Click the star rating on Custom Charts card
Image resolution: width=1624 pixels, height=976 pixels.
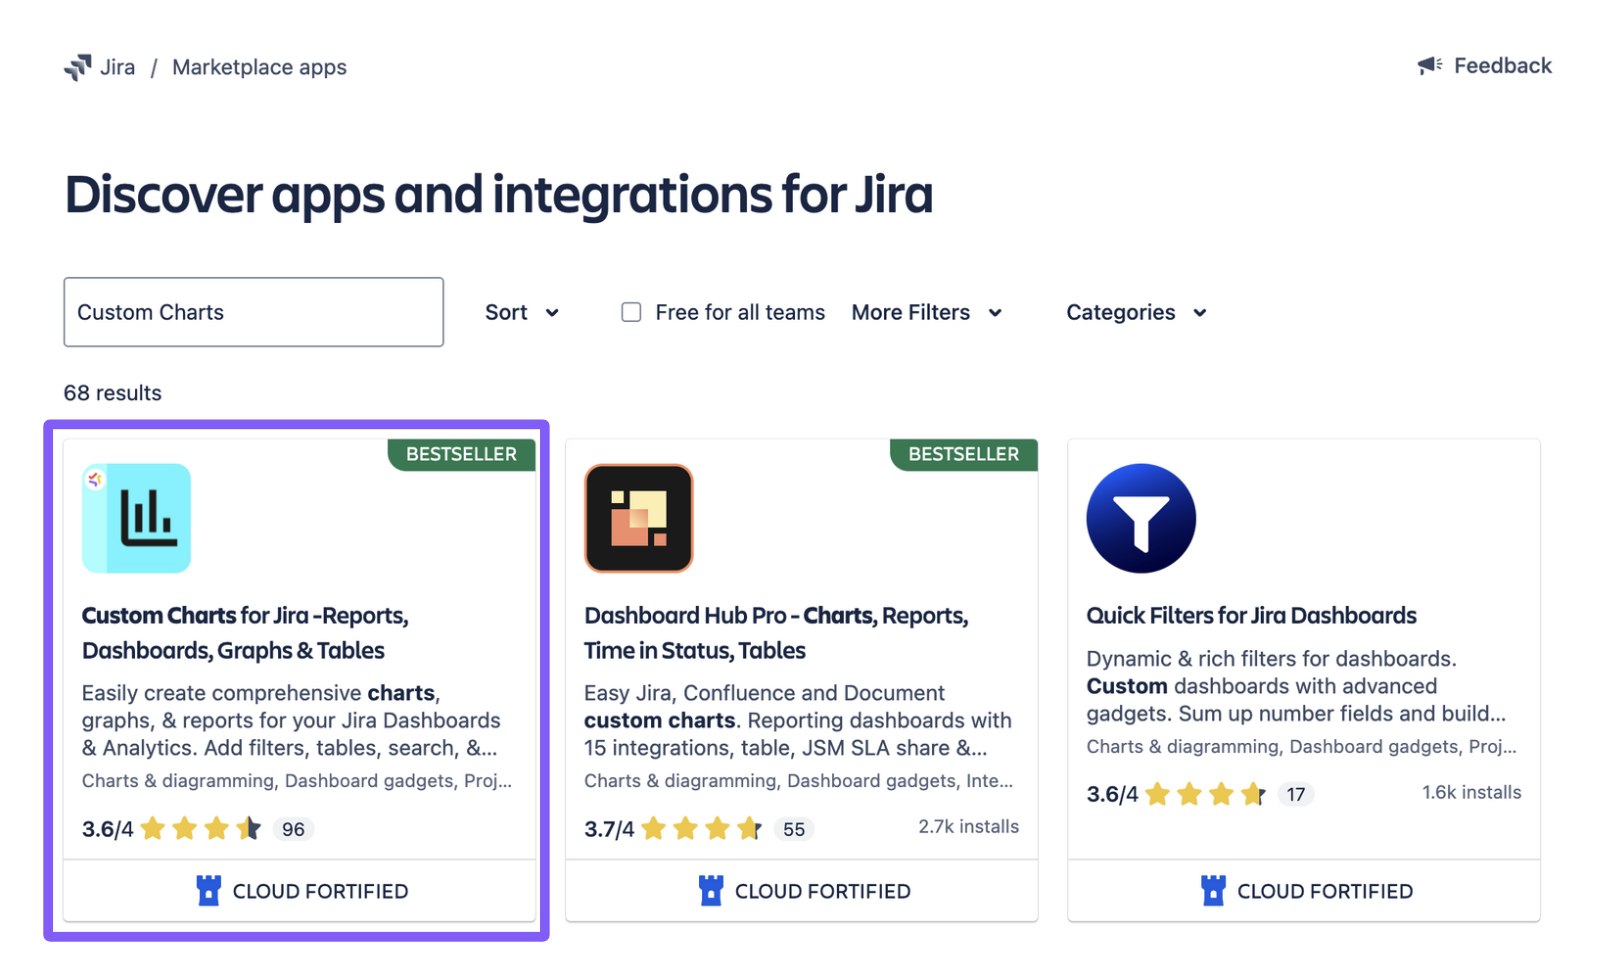click(200, 829)
